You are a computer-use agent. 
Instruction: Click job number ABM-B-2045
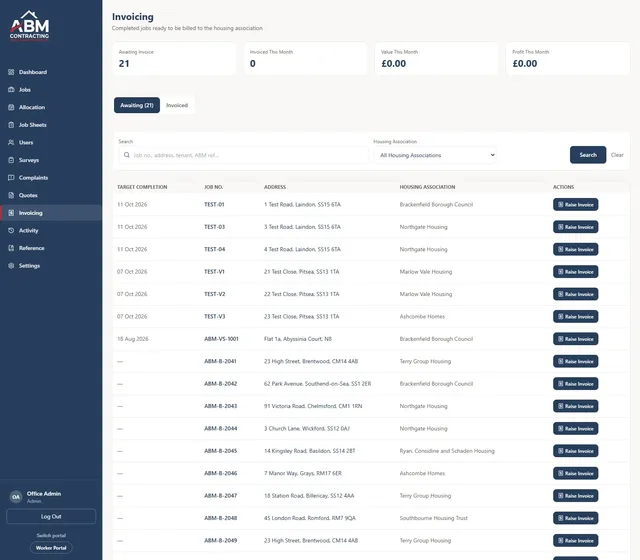point(220,451)
